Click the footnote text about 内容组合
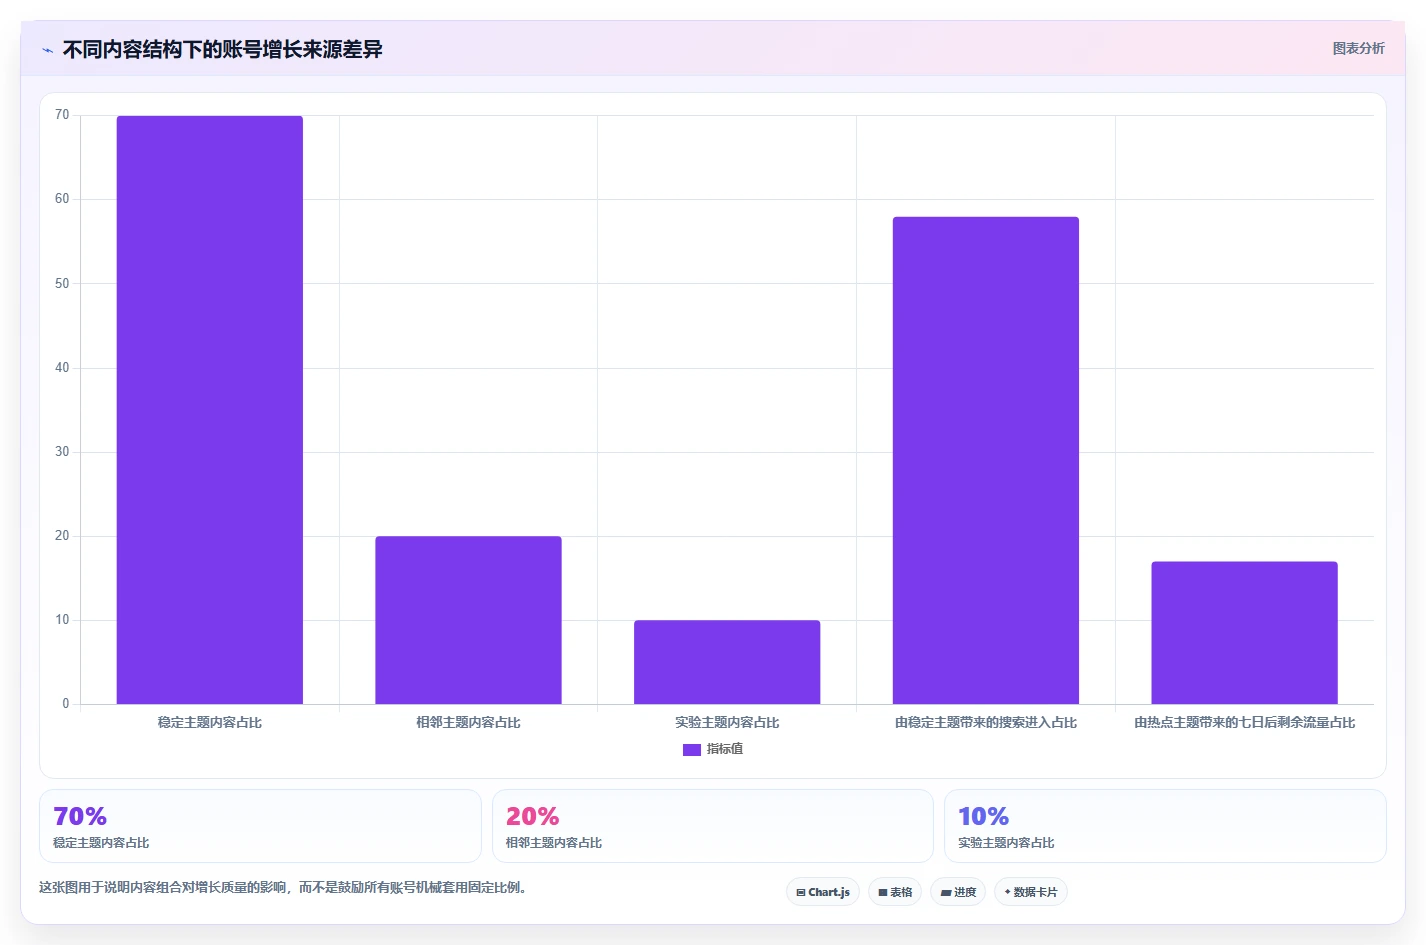 click(x=283, y=887)
